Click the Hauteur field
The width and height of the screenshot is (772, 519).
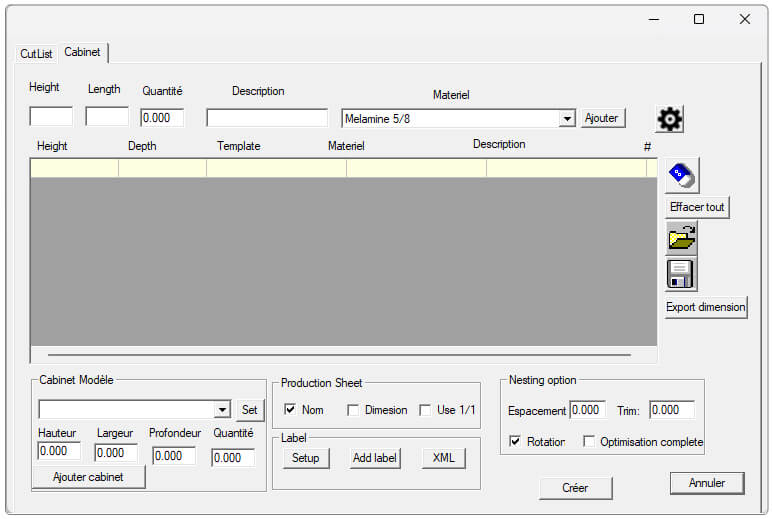click(59, 451)
